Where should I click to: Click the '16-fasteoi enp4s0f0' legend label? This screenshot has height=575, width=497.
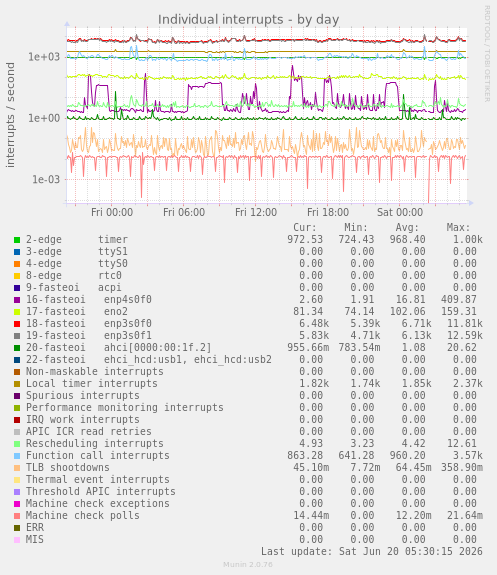point(88,300)
